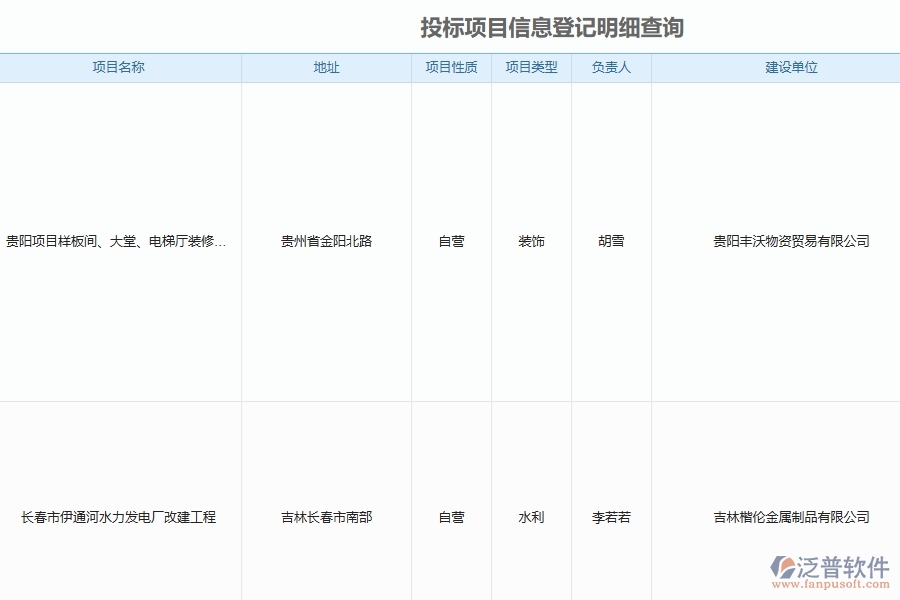The width and height of the screenshot is (900, 600).
Task: Click the 装饰 project type cell
Action: click(x=531, y=240)
